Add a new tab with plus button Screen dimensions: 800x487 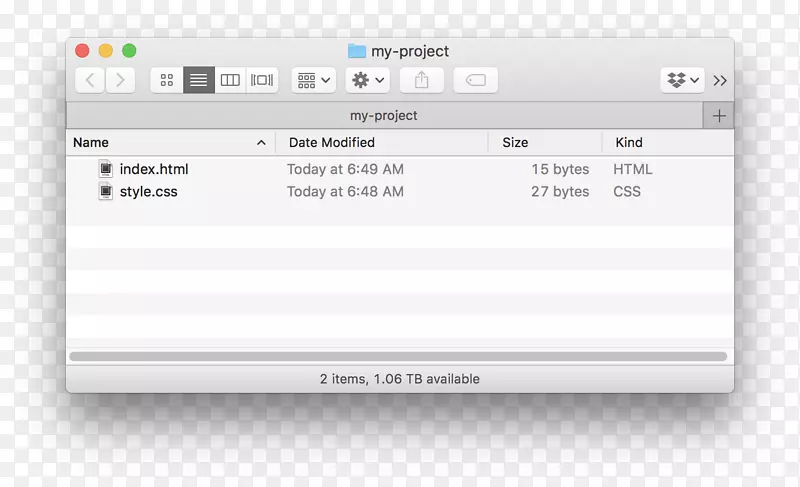coord(718,116)
